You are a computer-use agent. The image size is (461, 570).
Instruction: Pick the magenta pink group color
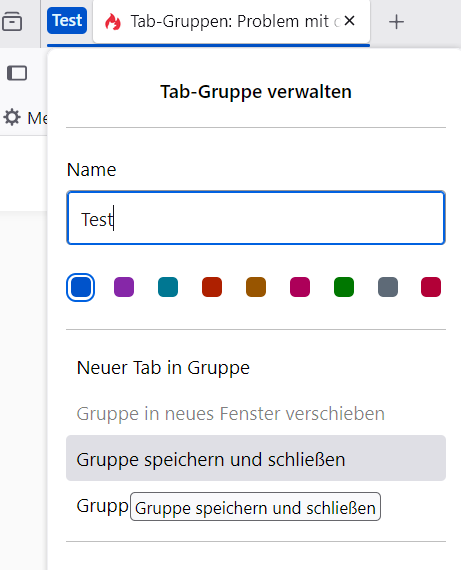pos(300,287)
